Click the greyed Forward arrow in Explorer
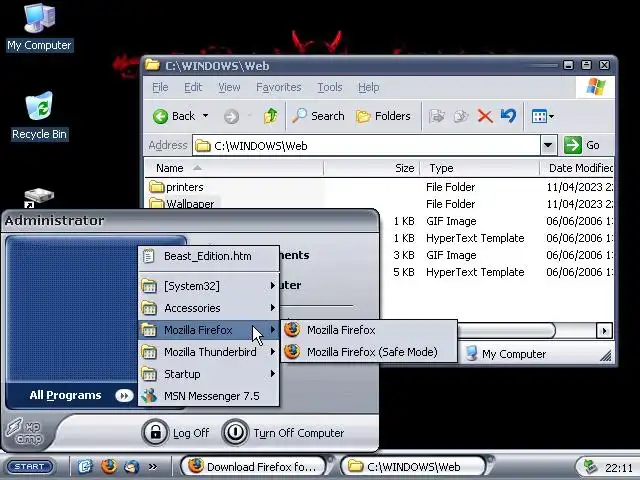The width and height of the screenshot is (640, 480). point(231,117)
